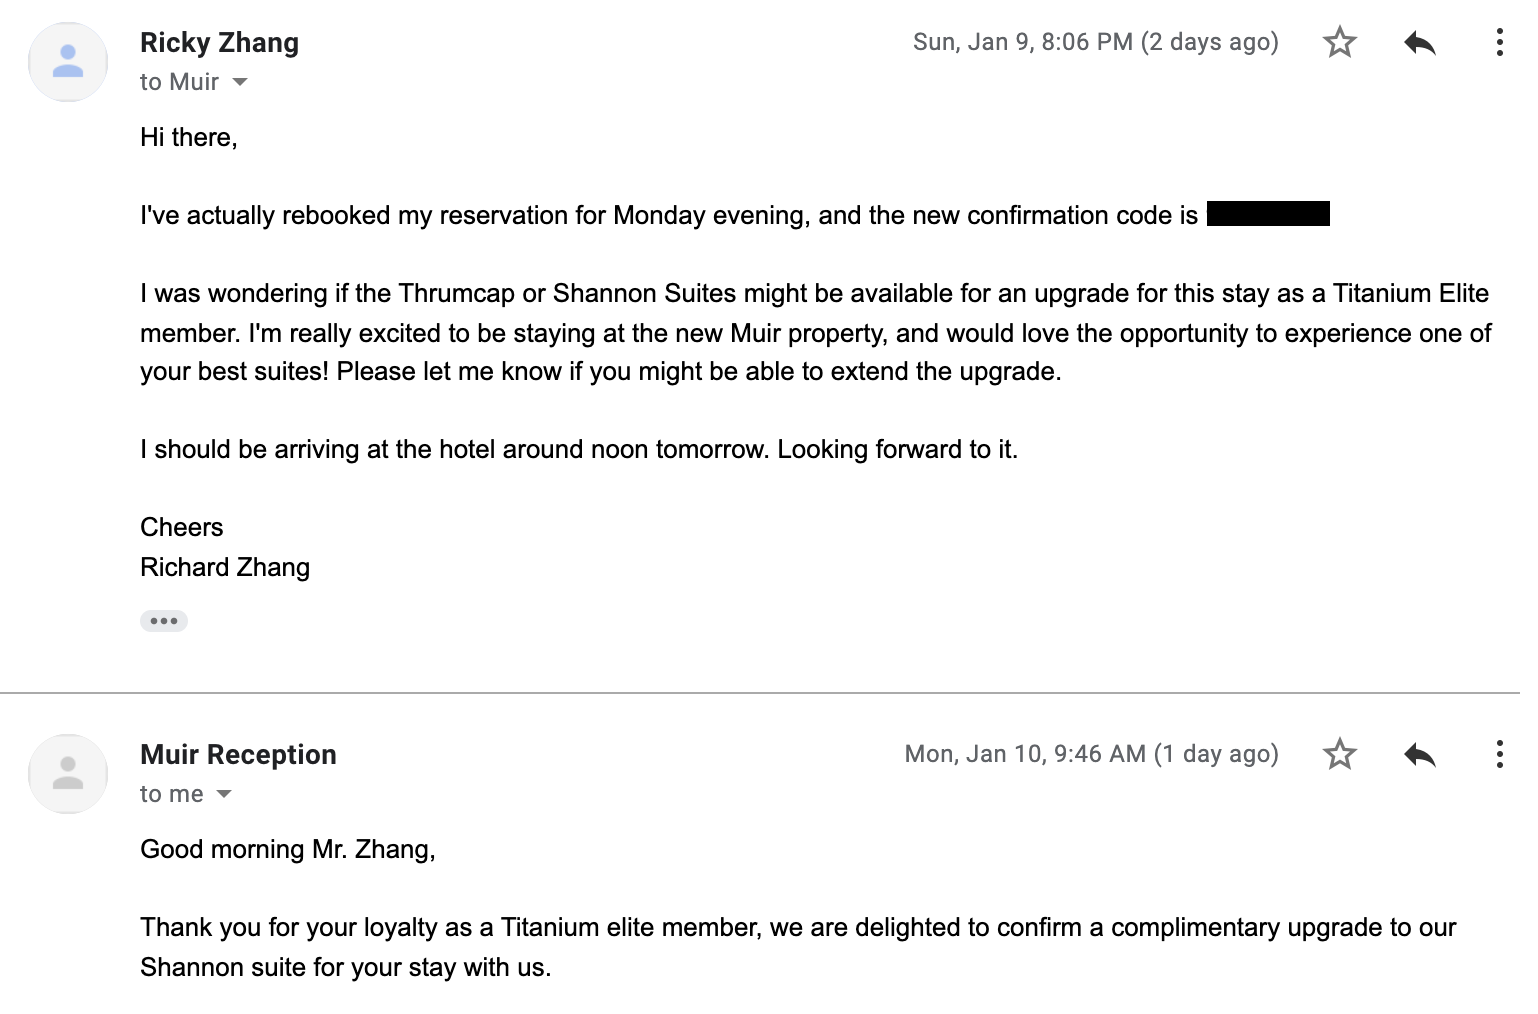Screen dimensions: 1538x1014
Task: Expand recipient details next to "to Muir"
Action: tap(240, 82)
